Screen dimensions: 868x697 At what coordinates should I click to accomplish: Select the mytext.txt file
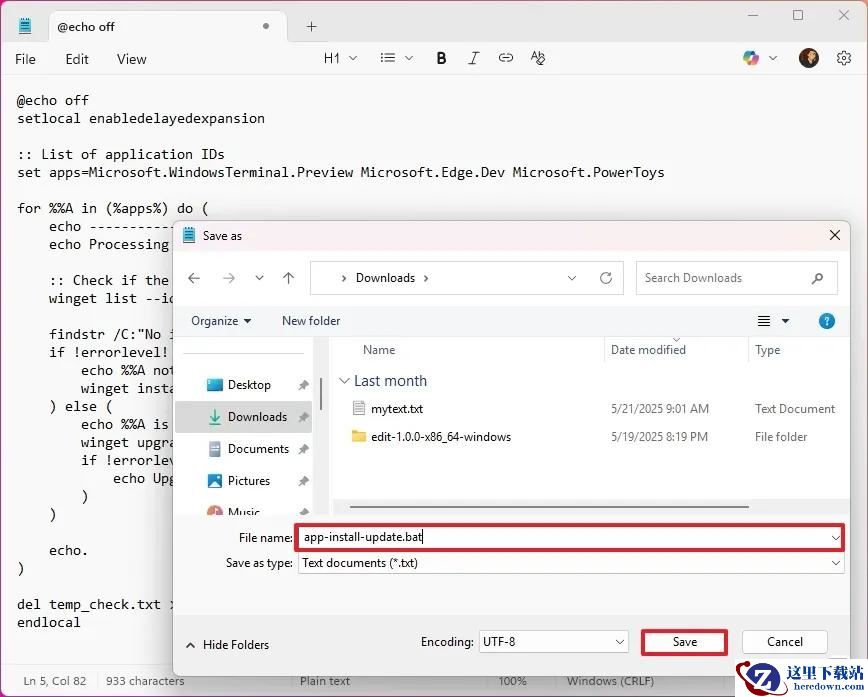tap(397, 409)
